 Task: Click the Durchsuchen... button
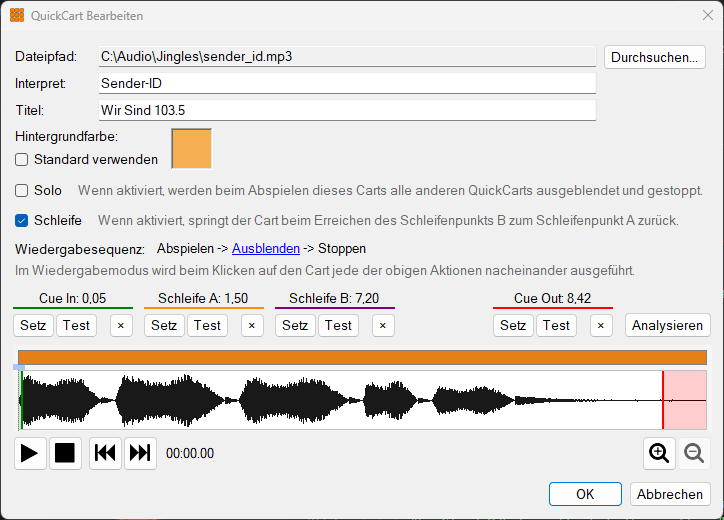click(654, 57)
